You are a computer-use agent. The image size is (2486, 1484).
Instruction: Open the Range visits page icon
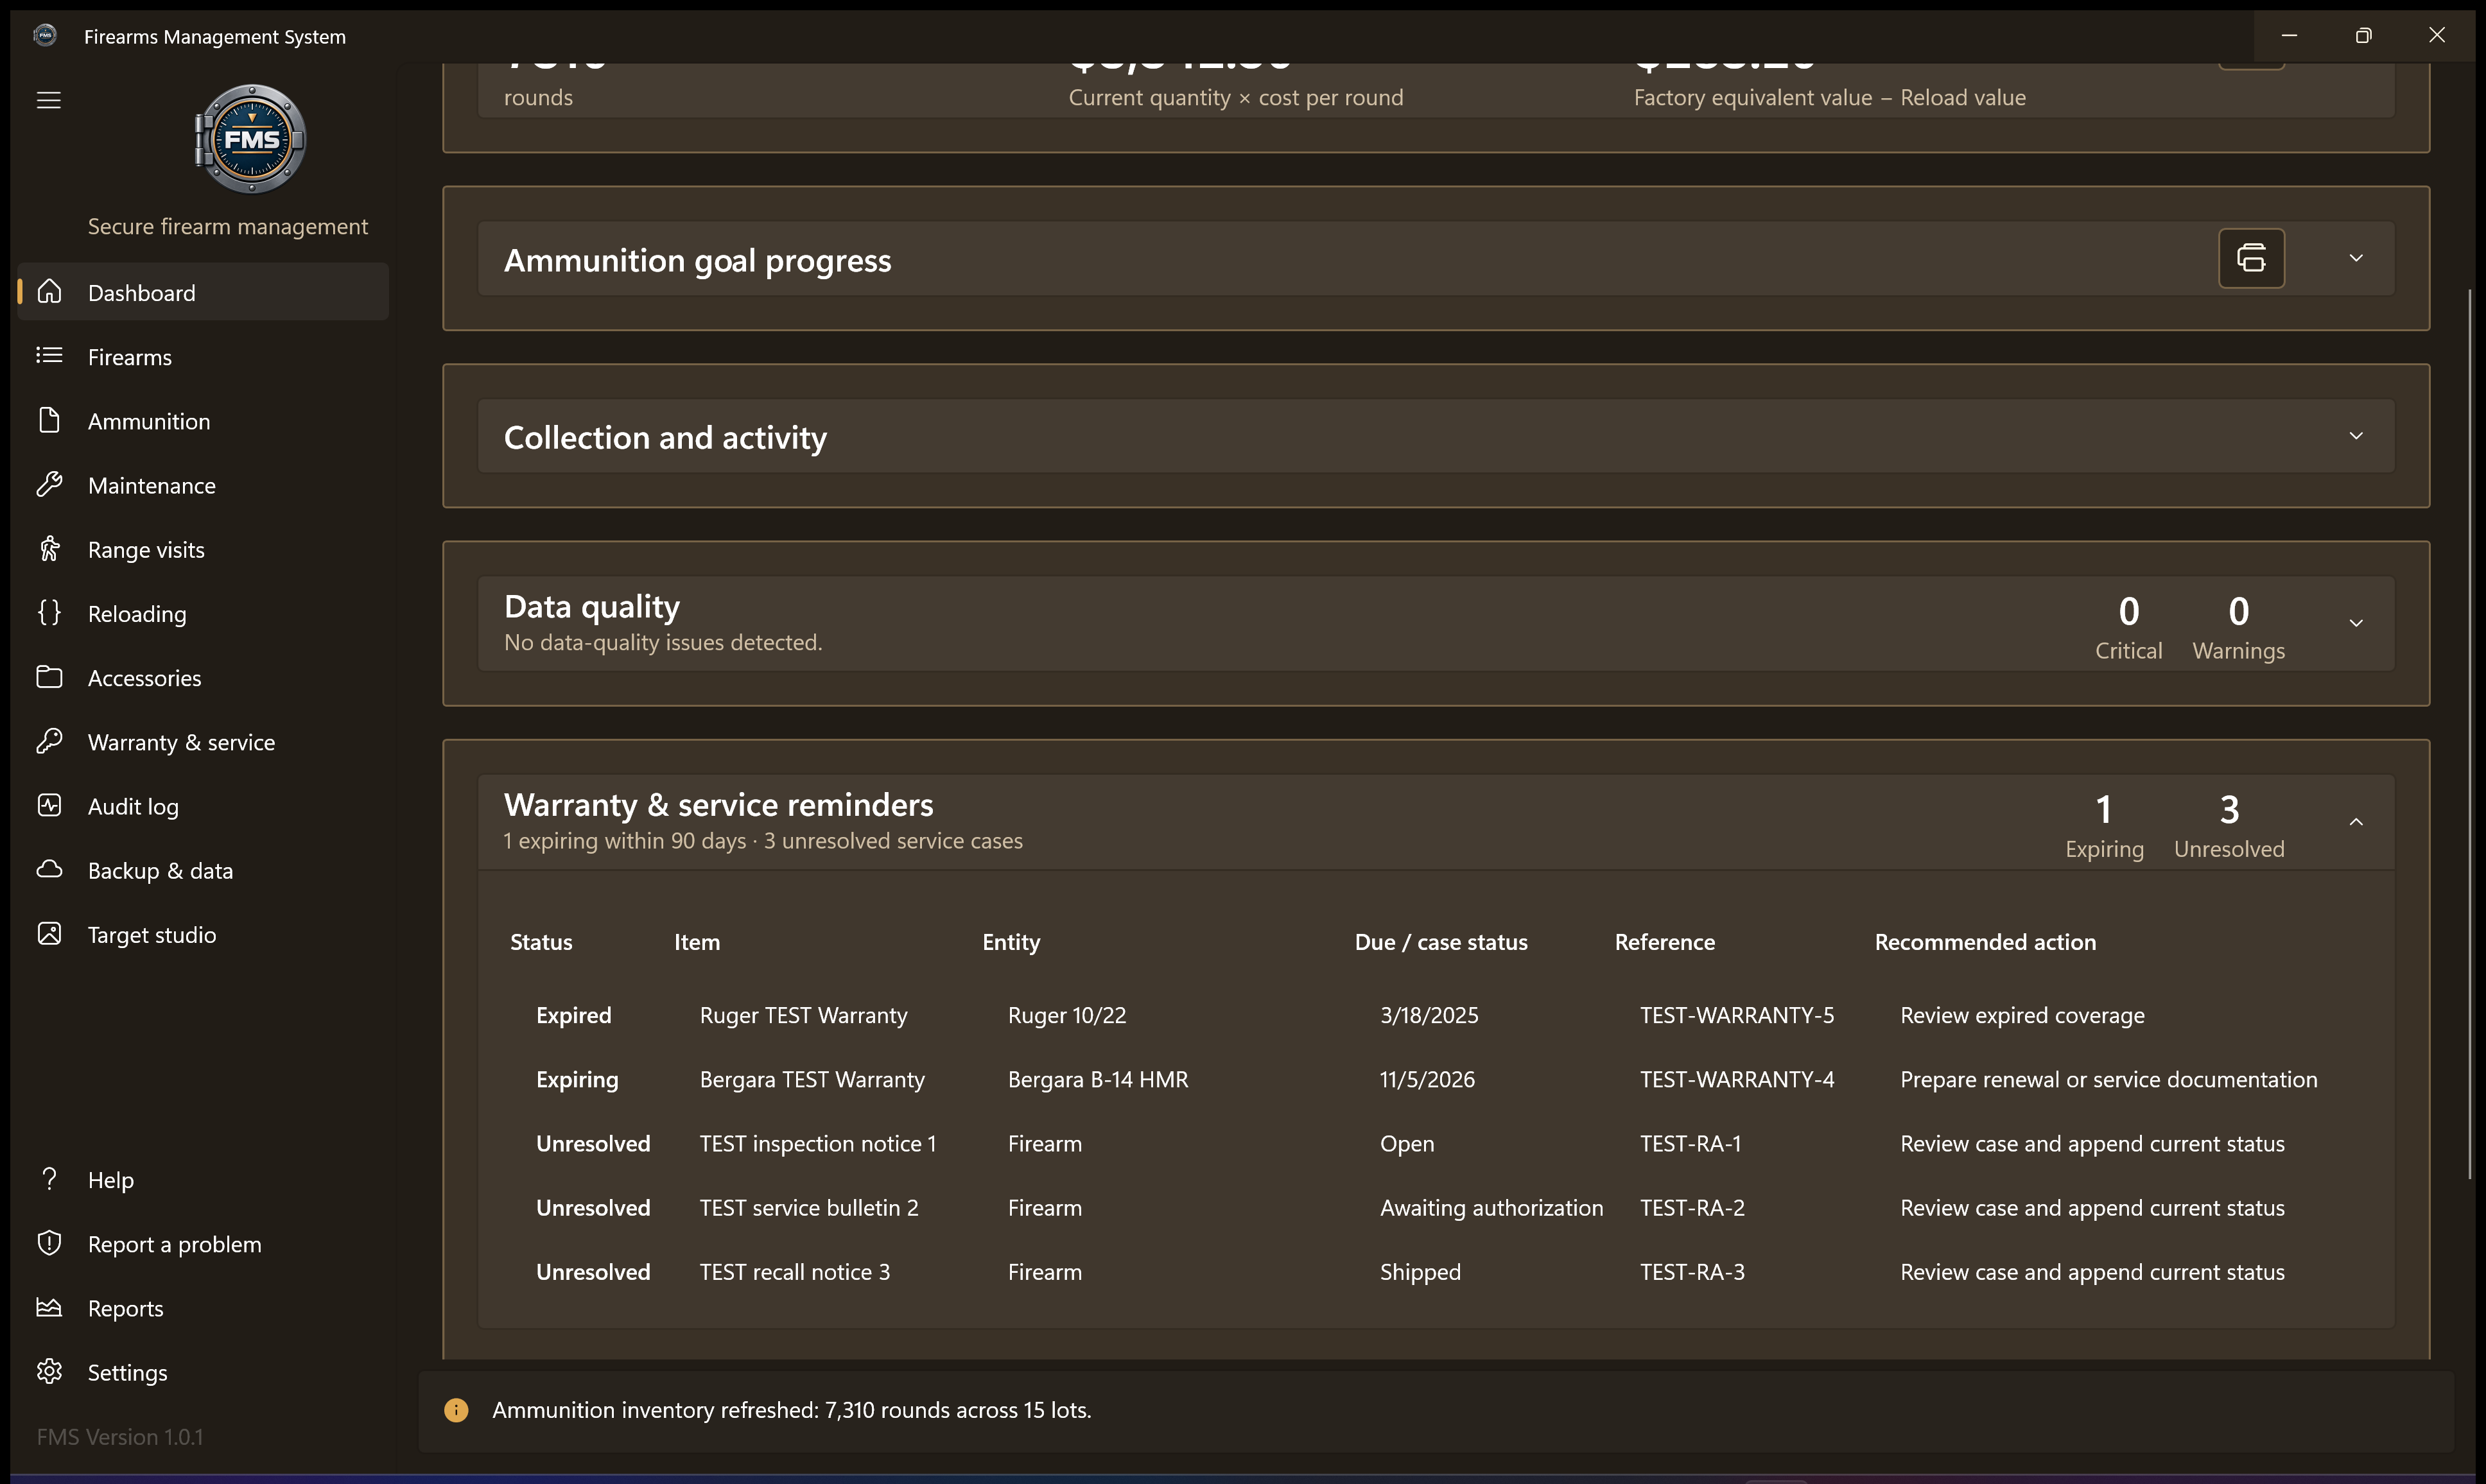[x=49, y=549]
